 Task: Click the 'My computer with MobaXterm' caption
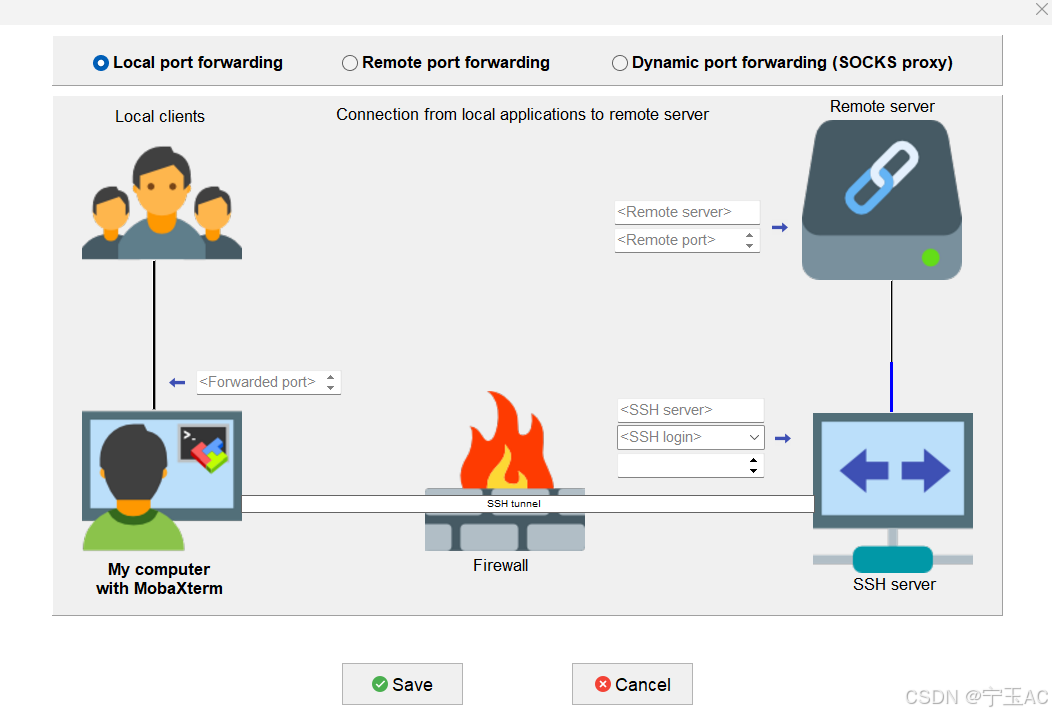pyautogui.click(x=159, y=578)
